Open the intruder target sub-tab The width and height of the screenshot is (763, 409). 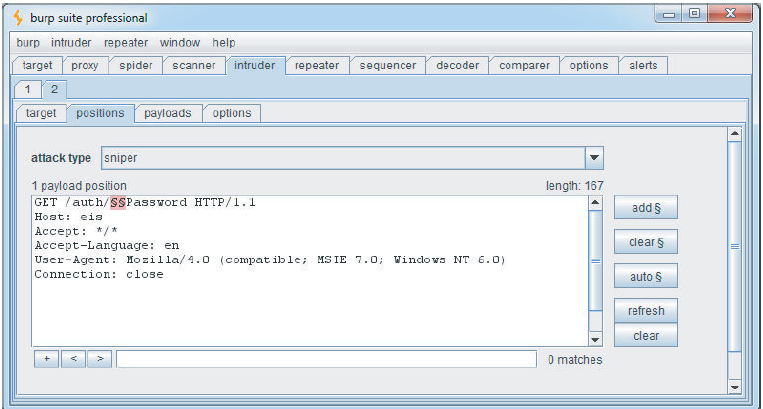[x=41, y=113]
